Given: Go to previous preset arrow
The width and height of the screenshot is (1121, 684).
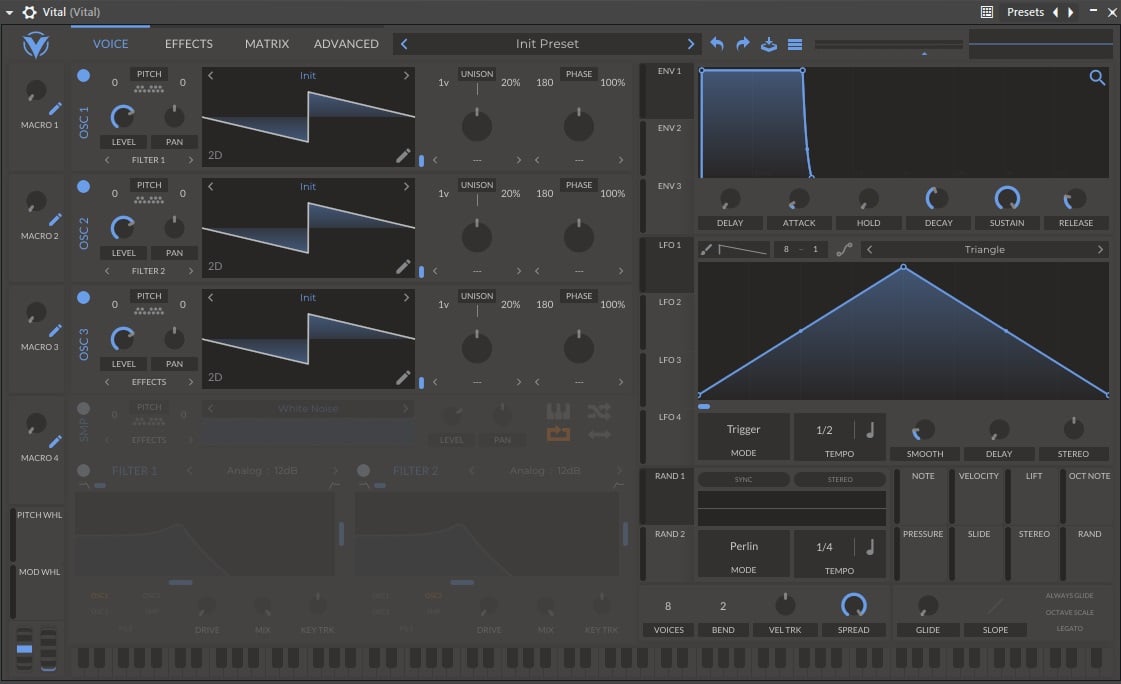Looking at the screenshot, I should pos(404,44).
